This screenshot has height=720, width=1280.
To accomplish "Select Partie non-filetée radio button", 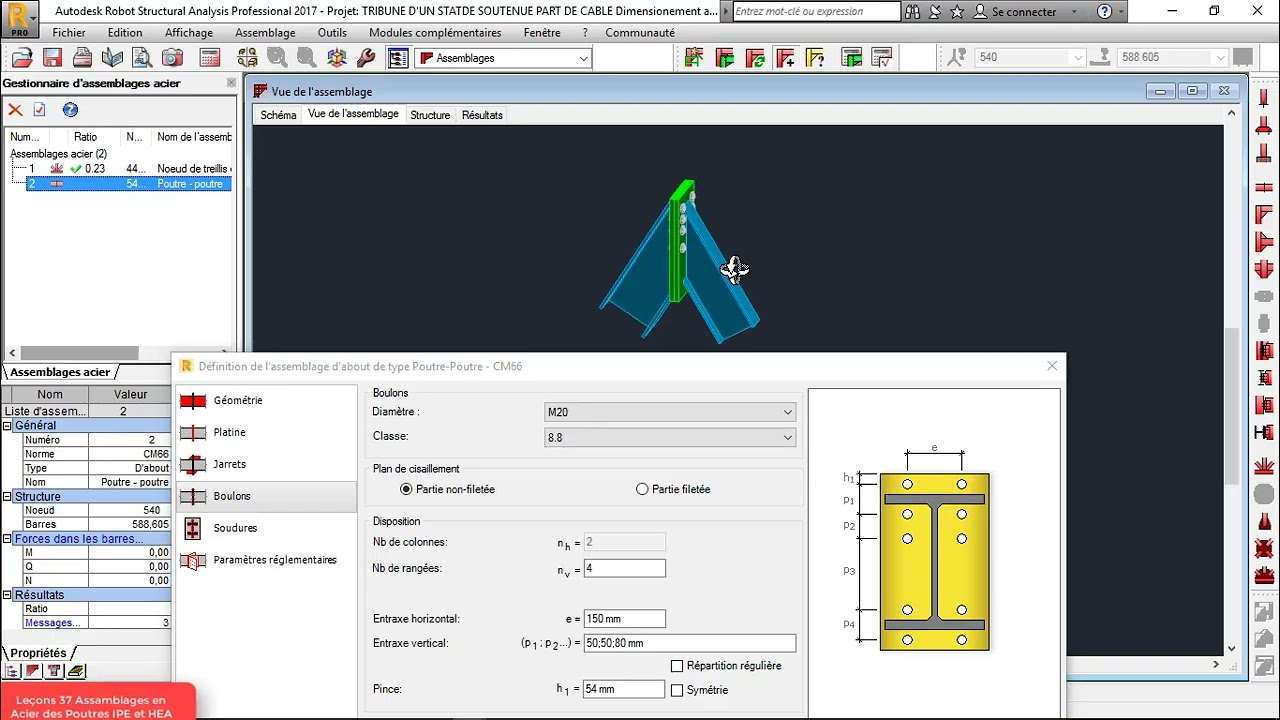I will coord(406,489).
